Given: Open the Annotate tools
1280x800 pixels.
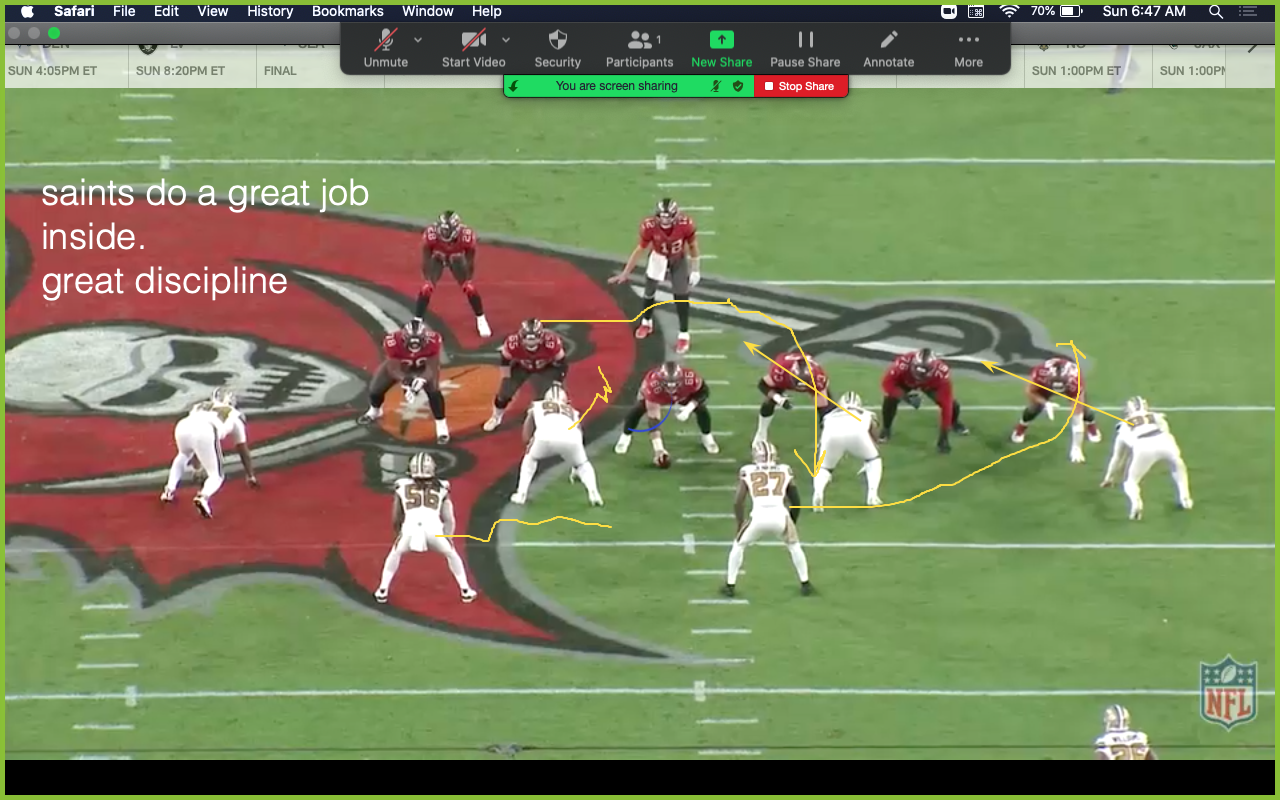Looking at the screenshot, I should (x=889, y=48).
